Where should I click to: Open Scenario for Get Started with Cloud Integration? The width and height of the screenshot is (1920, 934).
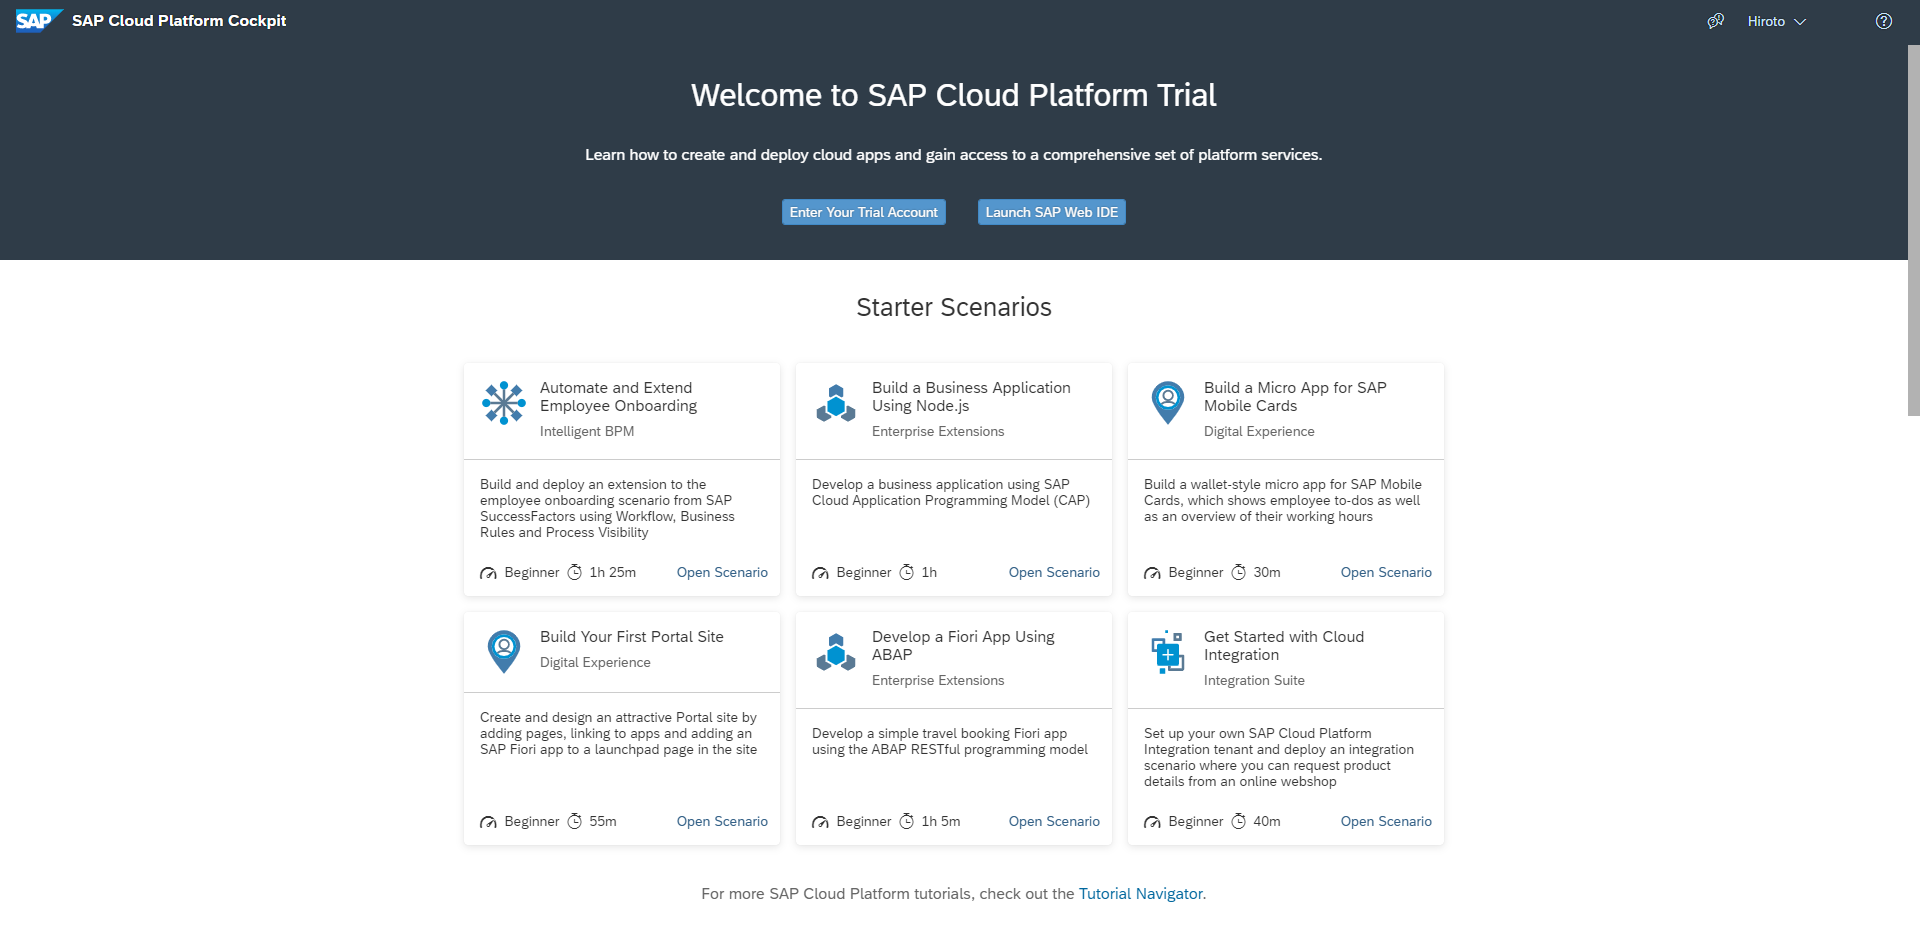(x=1386, y=821)
